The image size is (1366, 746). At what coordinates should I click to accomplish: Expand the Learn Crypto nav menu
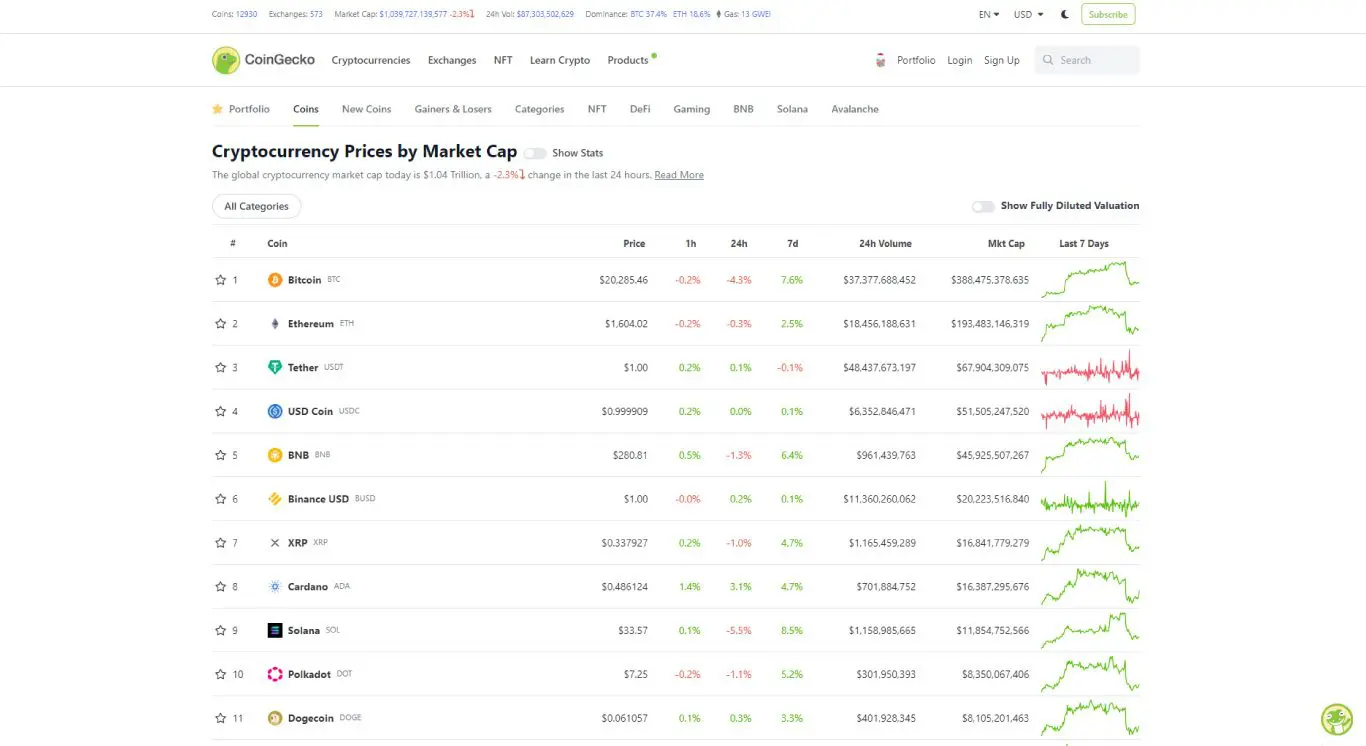[x=560, y=60]
